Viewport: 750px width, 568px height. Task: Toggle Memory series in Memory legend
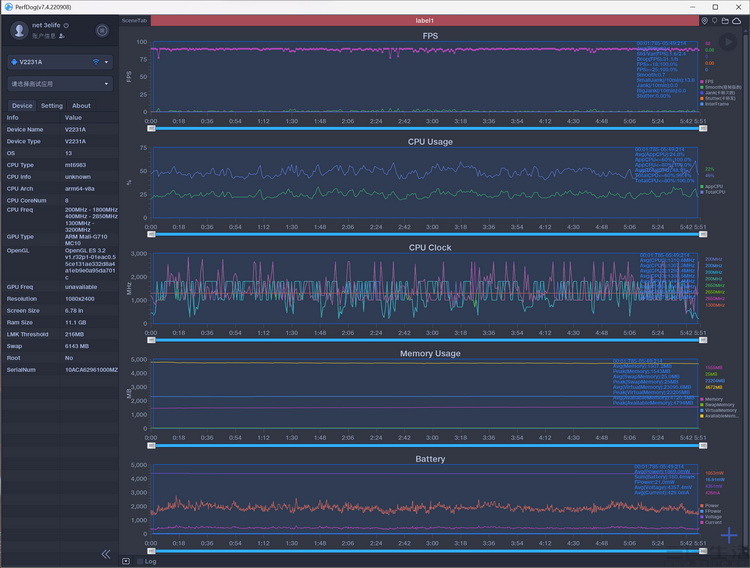(712, 399)
